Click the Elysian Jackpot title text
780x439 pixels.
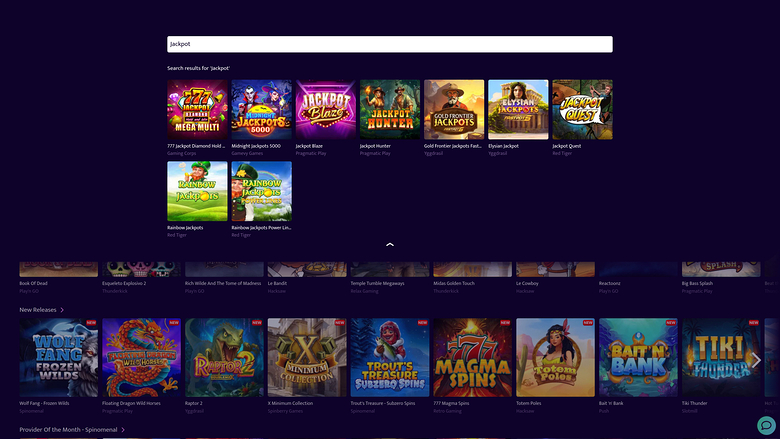503,146
